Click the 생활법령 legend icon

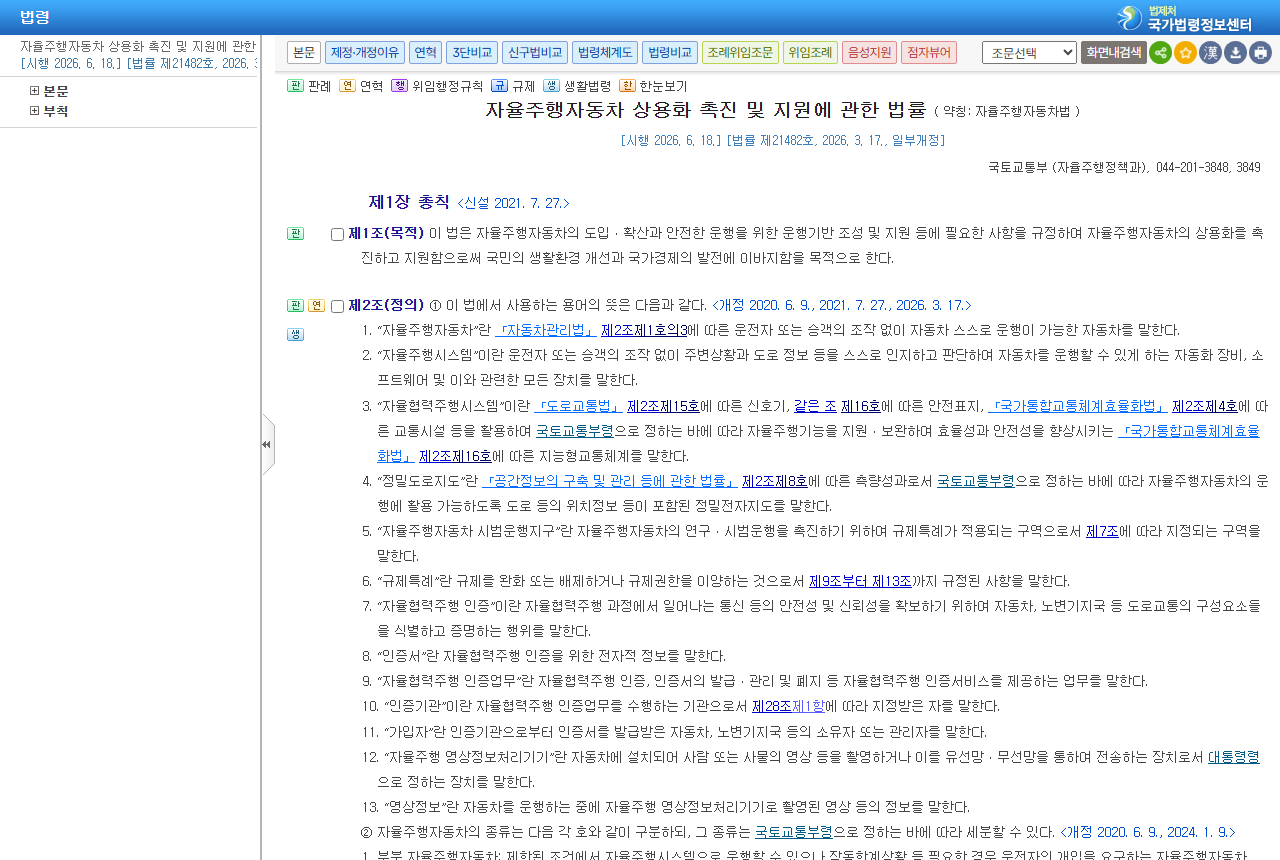pos(551,86)
